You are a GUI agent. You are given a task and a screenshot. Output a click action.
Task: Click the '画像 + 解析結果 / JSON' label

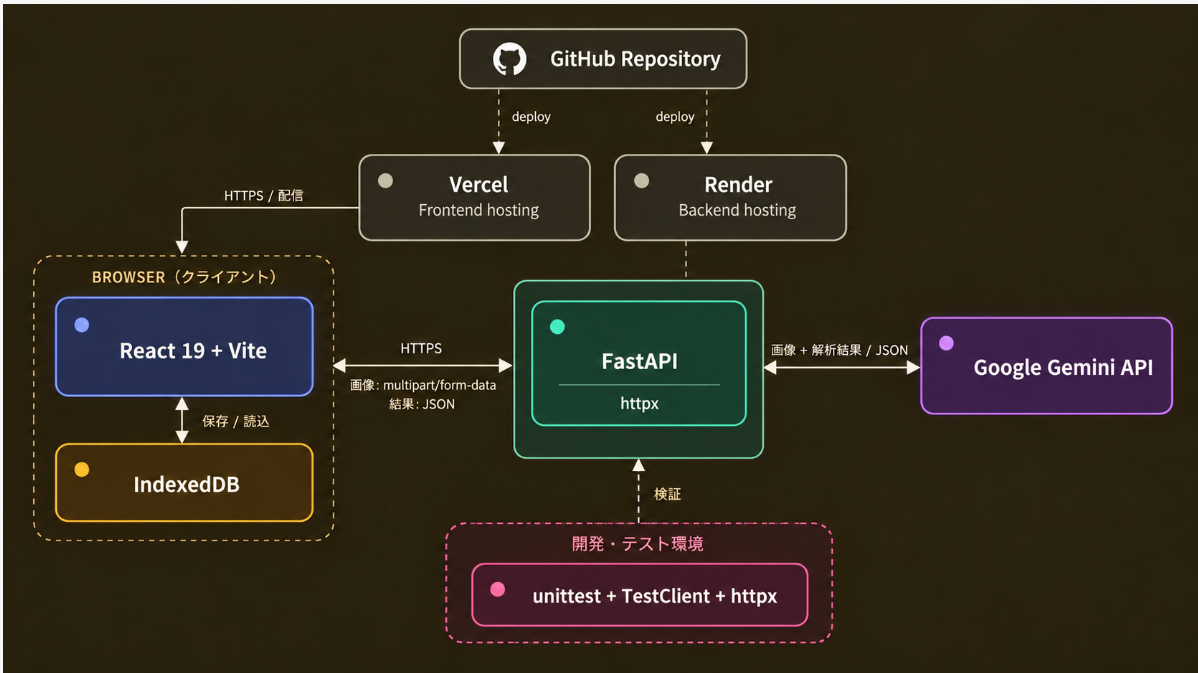click(840, 350)
